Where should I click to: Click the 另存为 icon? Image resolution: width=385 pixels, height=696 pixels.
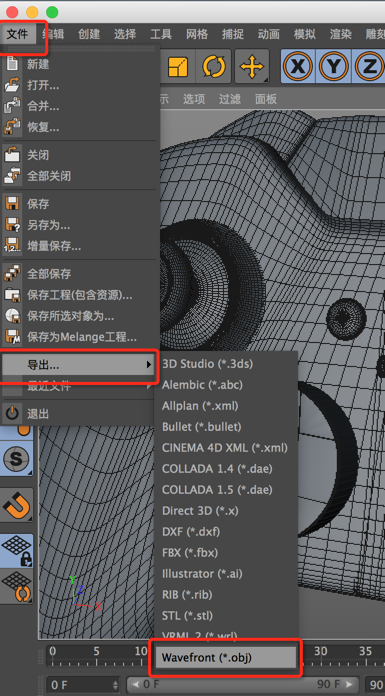(12, 225)
